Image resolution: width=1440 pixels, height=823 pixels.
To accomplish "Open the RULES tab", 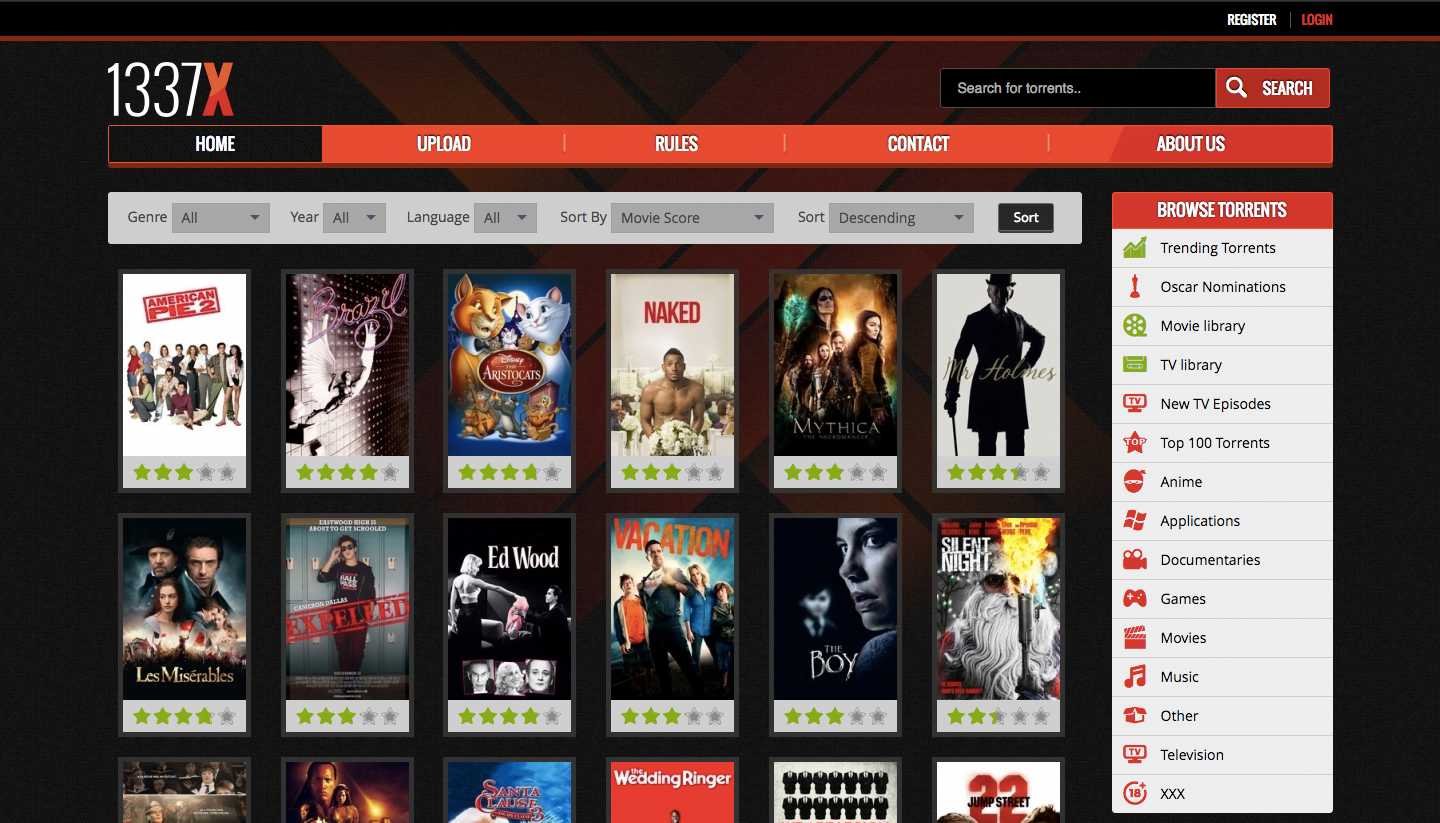I will 676,144.
